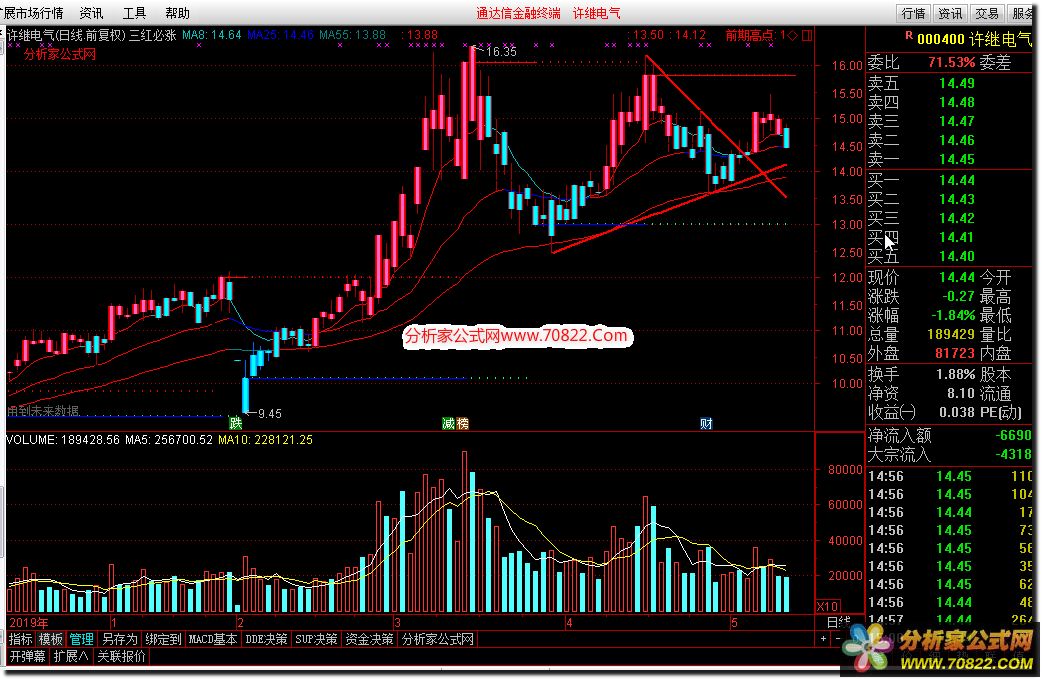1042x679 pixels.
Task: Click the 三红必涨 indicator name
Action: point(153,35)
